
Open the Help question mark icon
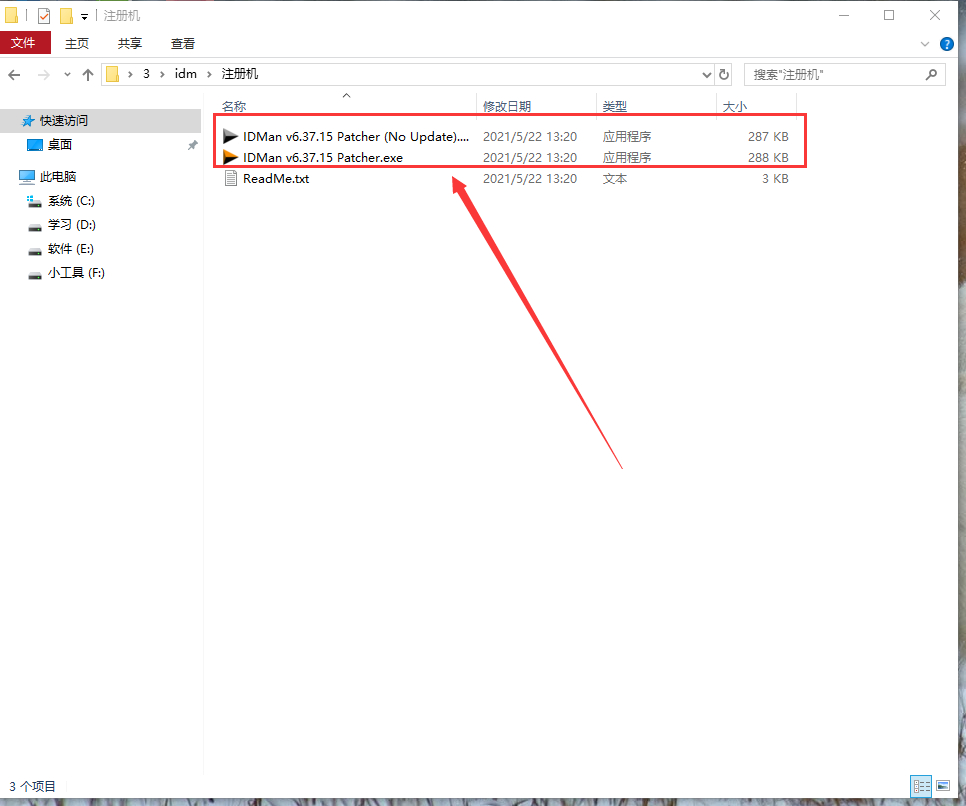point(947,44)
